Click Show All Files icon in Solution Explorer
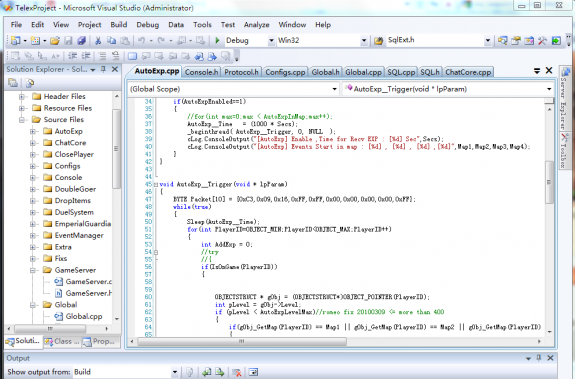Screen dimensions: 575x379 pos(30,83)
